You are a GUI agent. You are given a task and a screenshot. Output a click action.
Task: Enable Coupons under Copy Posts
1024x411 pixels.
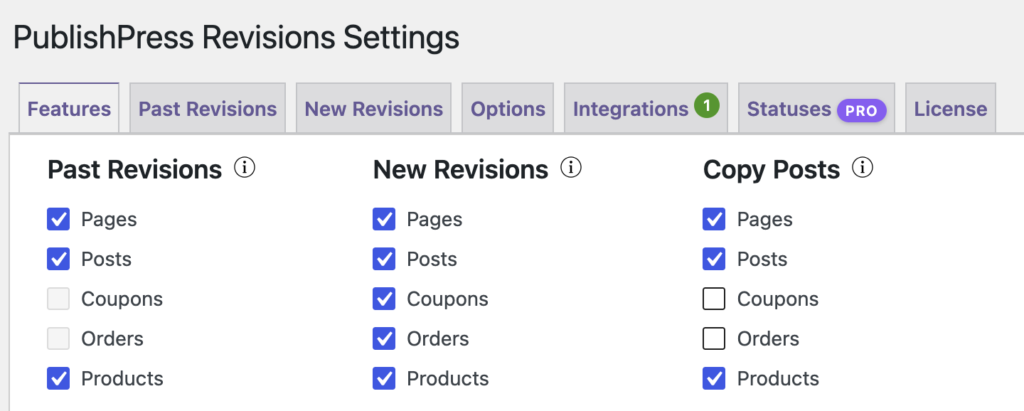tap(714, 299)
